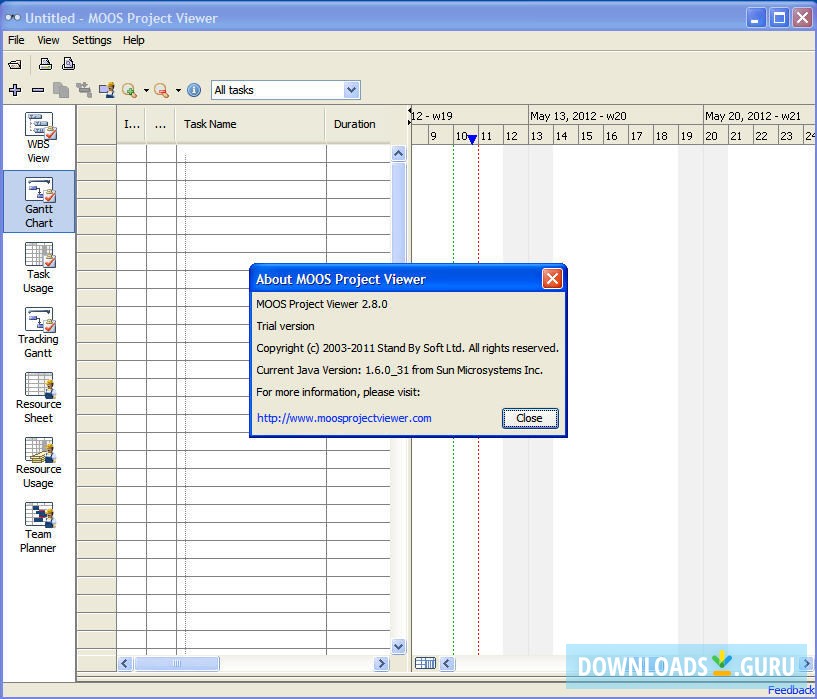Expand the All tasks filter dropdown

(x=351, y=90)
